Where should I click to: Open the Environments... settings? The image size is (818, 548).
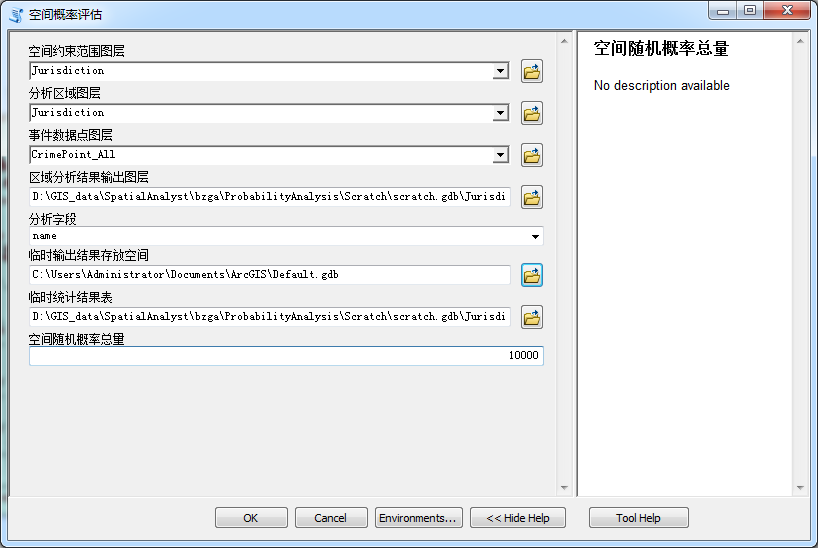coord(418,518)
